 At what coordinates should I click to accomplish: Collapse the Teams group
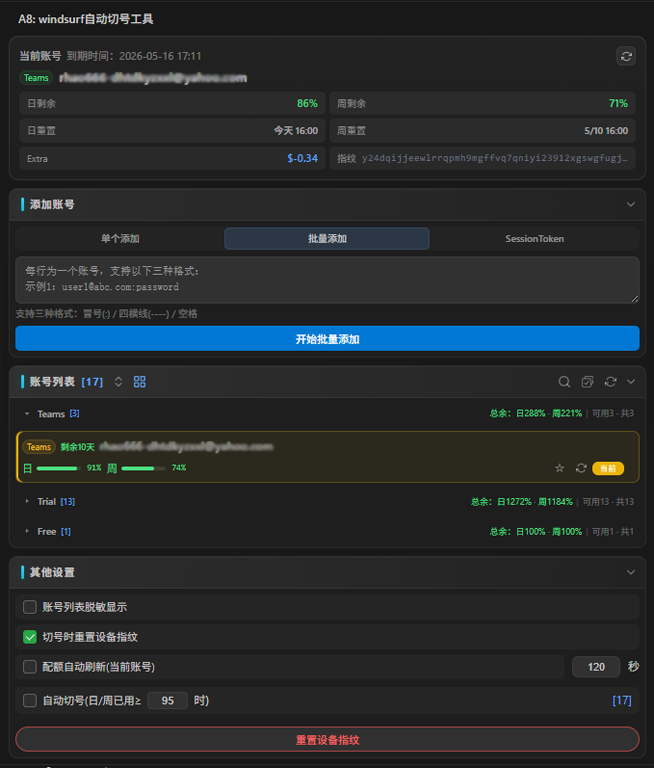tap(27, 414)
